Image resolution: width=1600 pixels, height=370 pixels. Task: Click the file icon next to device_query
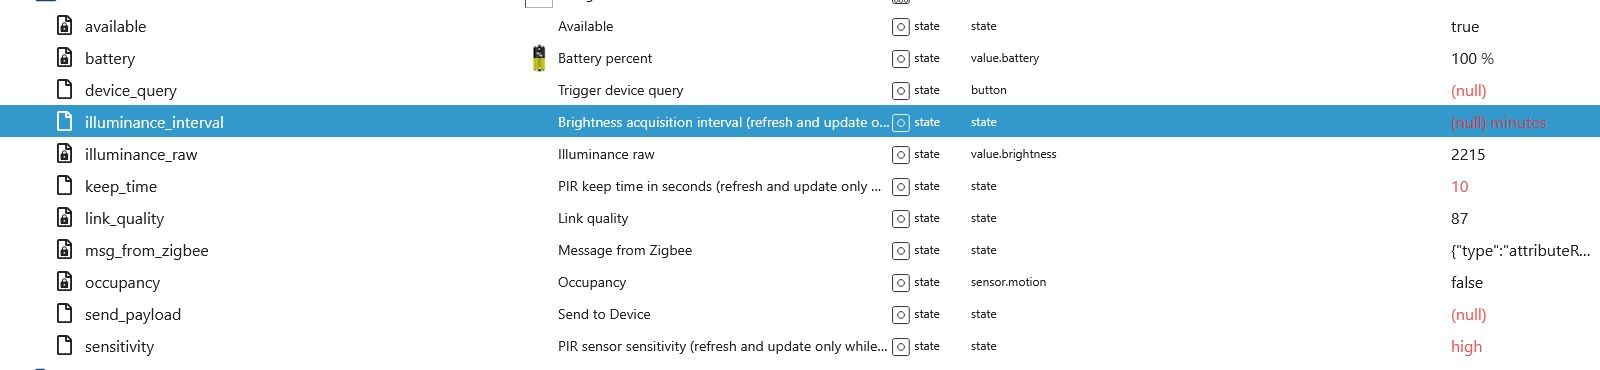(x=65, y=90)
